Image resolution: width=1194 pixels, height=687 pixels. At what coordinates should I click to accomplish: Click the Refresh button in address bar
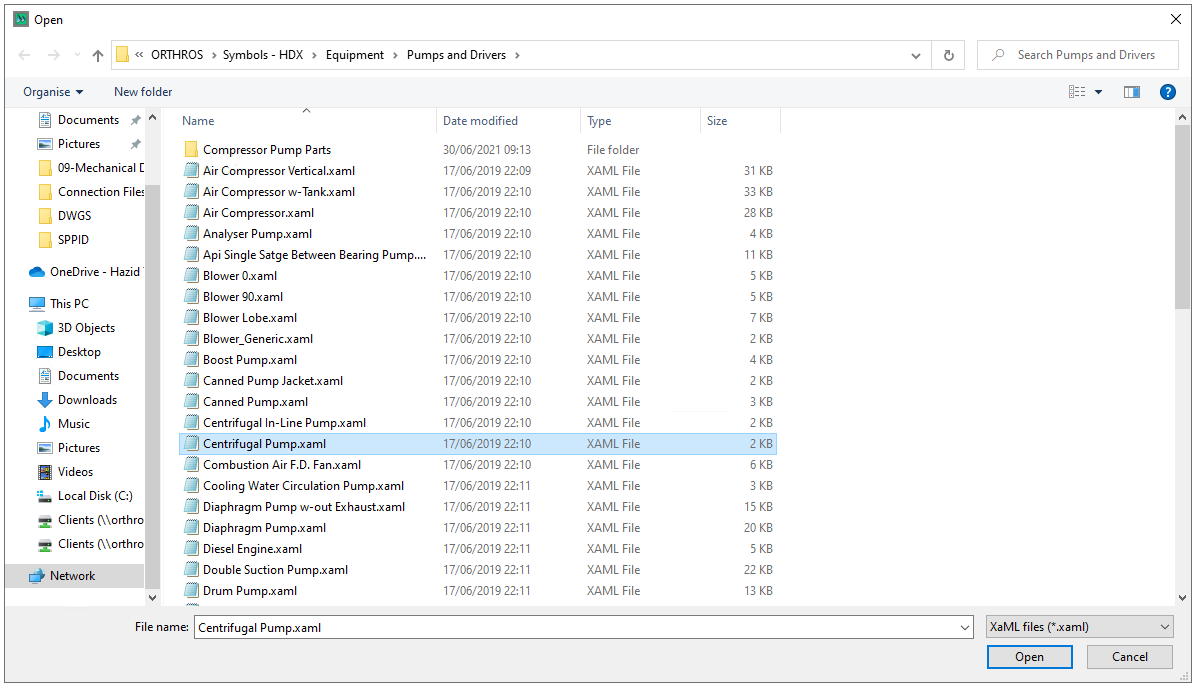click(948, 56)
